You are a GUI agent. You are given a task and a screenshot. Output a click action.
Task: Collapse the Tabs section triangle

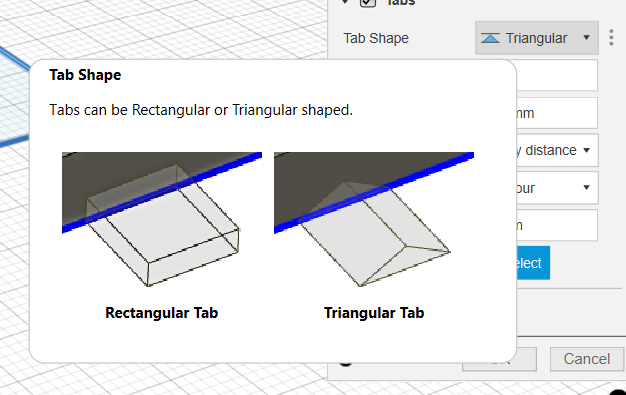coord(345,2)
